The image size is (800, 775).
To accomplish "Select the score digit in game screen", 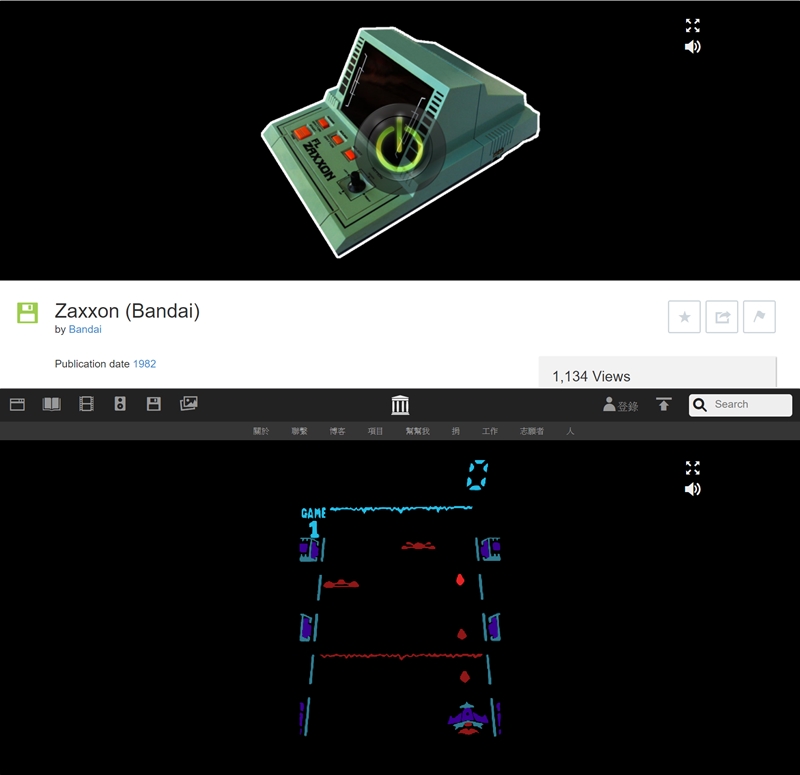I will (x=477, y=475).
